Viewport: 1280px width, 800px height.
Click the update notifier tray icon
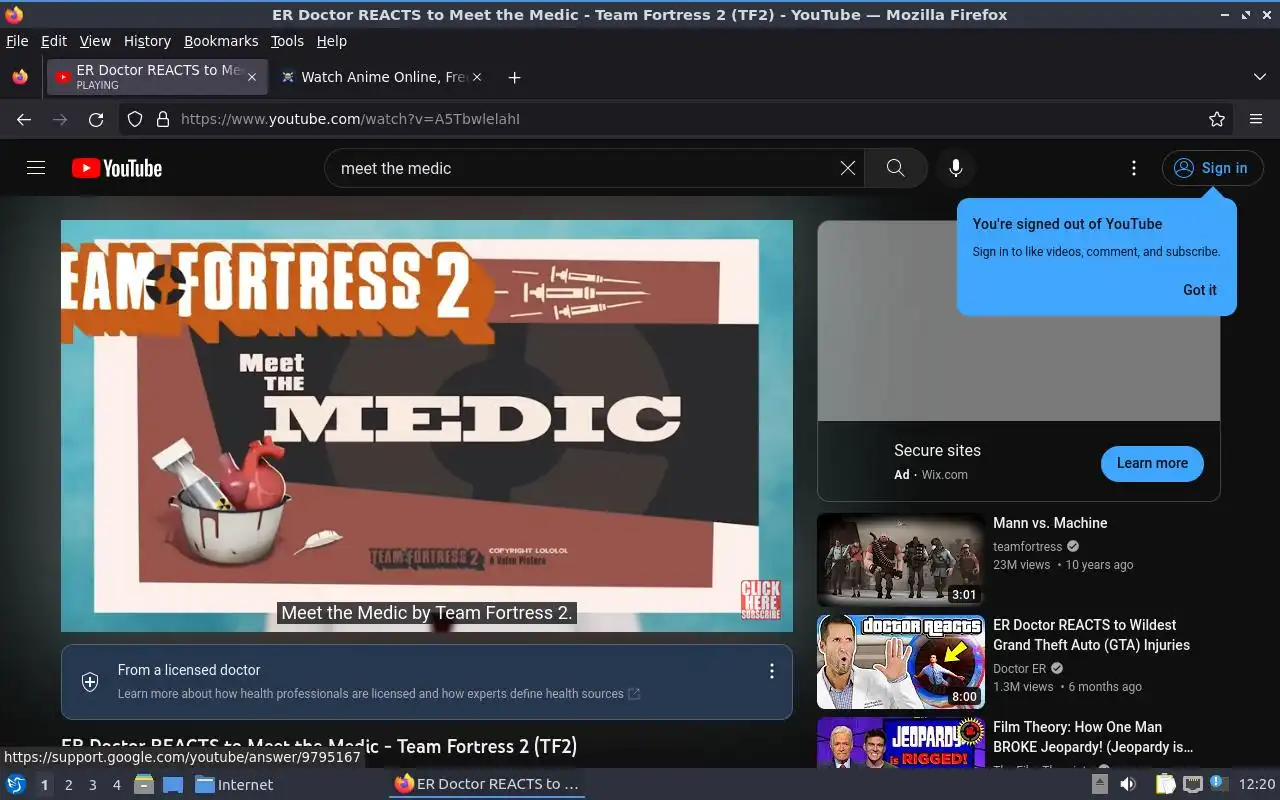[1218, 784]
